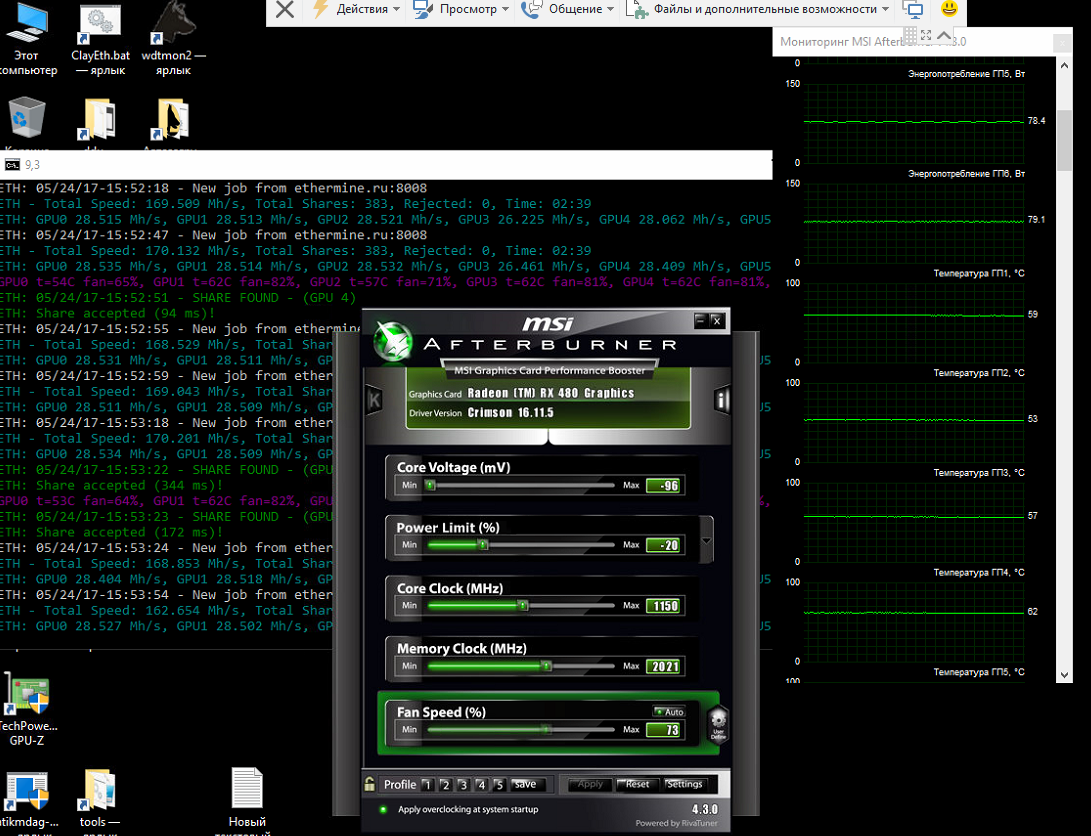
Task: Click the Kombustor K button in Afterburner
Action: (375, 401)
